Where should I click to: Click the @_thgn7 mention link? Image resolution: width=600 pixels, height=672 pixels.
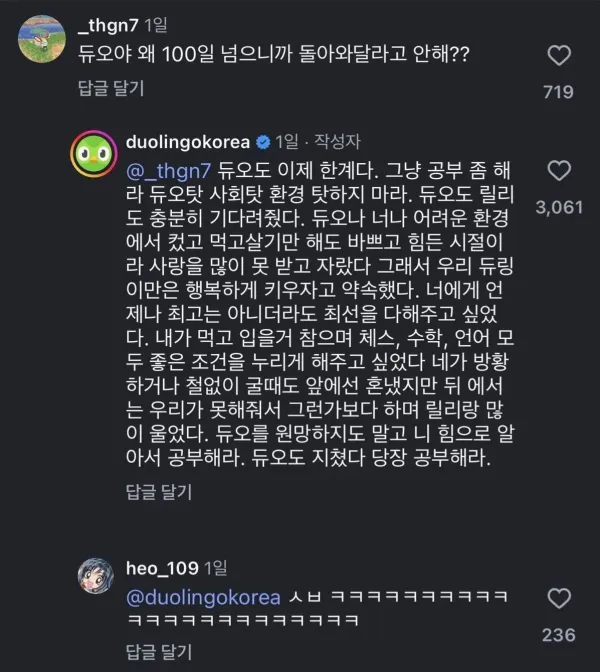coord(168,171)
